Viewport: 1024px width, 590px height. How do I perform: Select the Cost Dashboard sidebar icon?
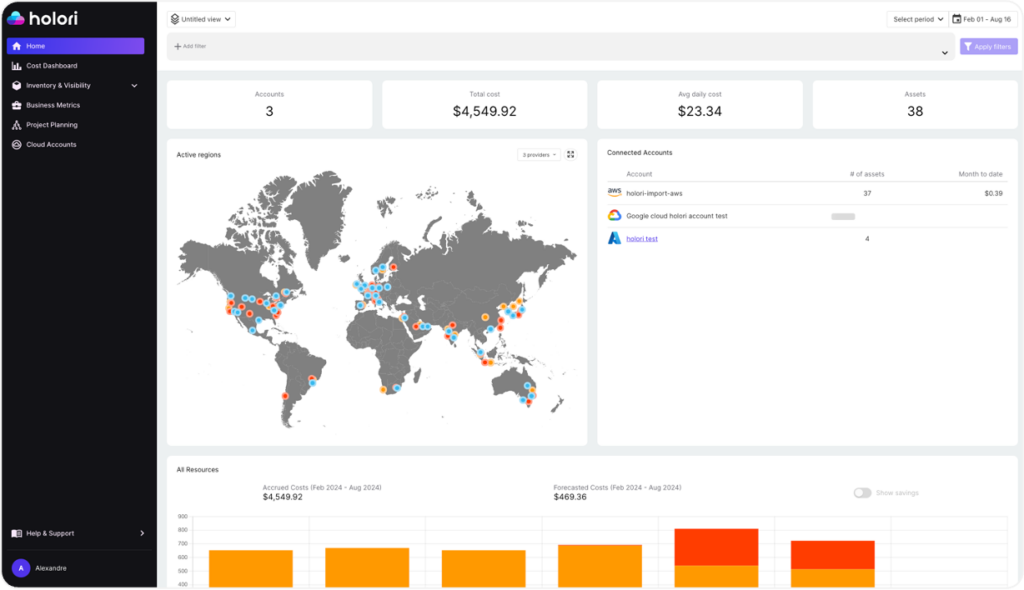tap(19, 65)
